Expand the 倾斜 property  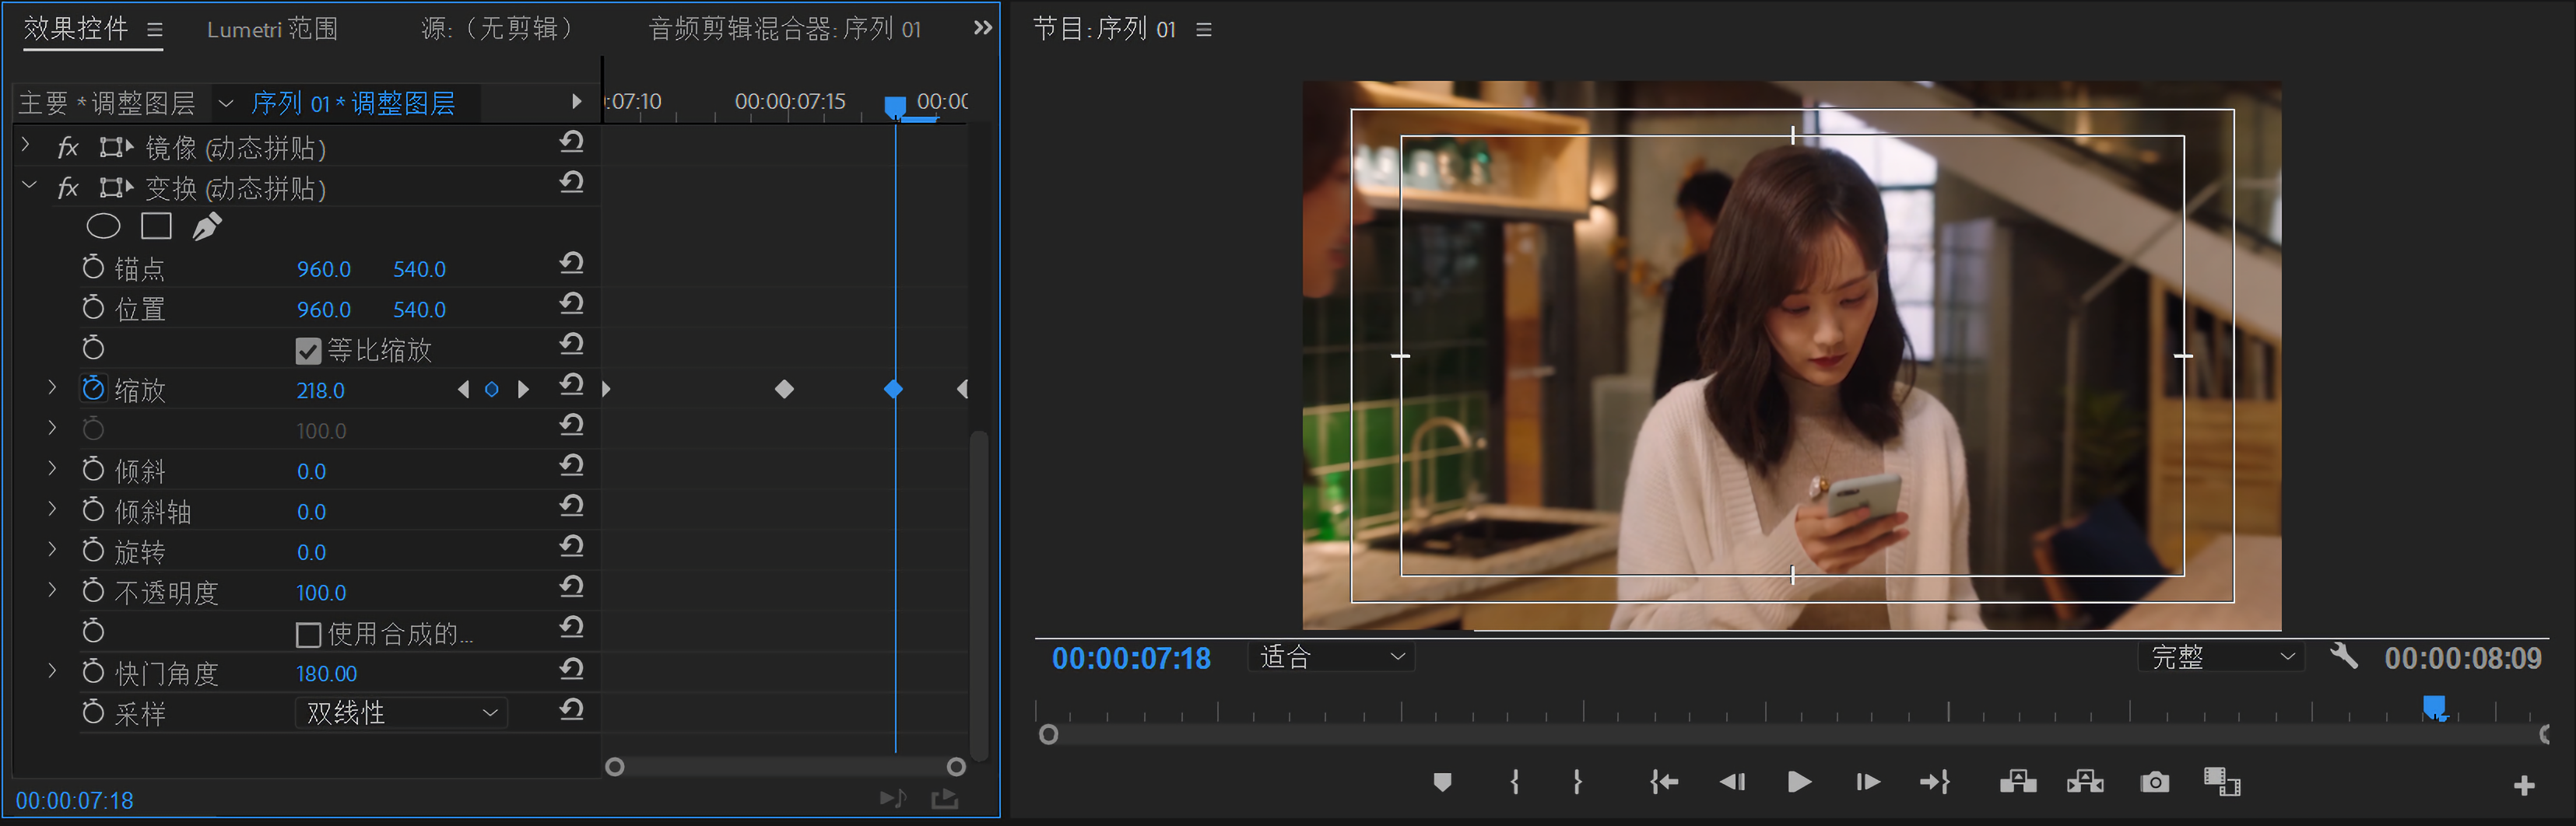52,468
